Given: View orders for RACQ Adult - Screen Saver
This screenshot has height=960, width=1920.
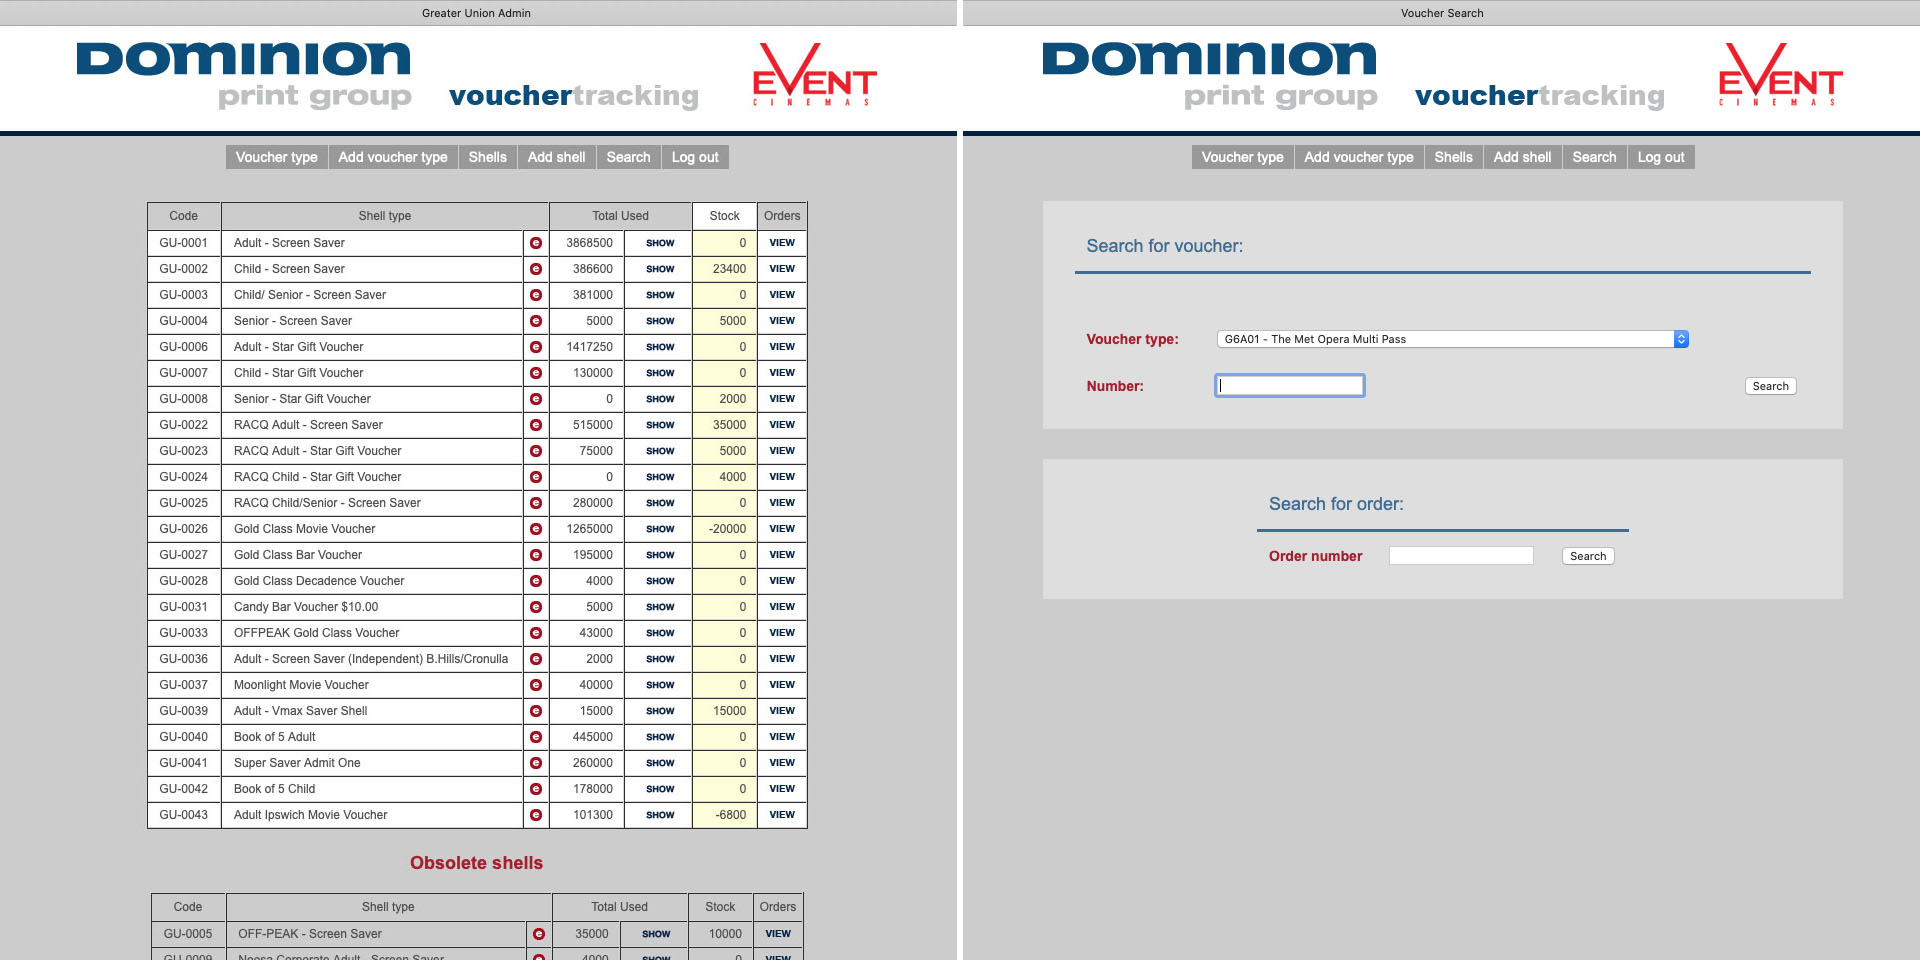Looking at the screenshot, I should (x=782, y=425).
